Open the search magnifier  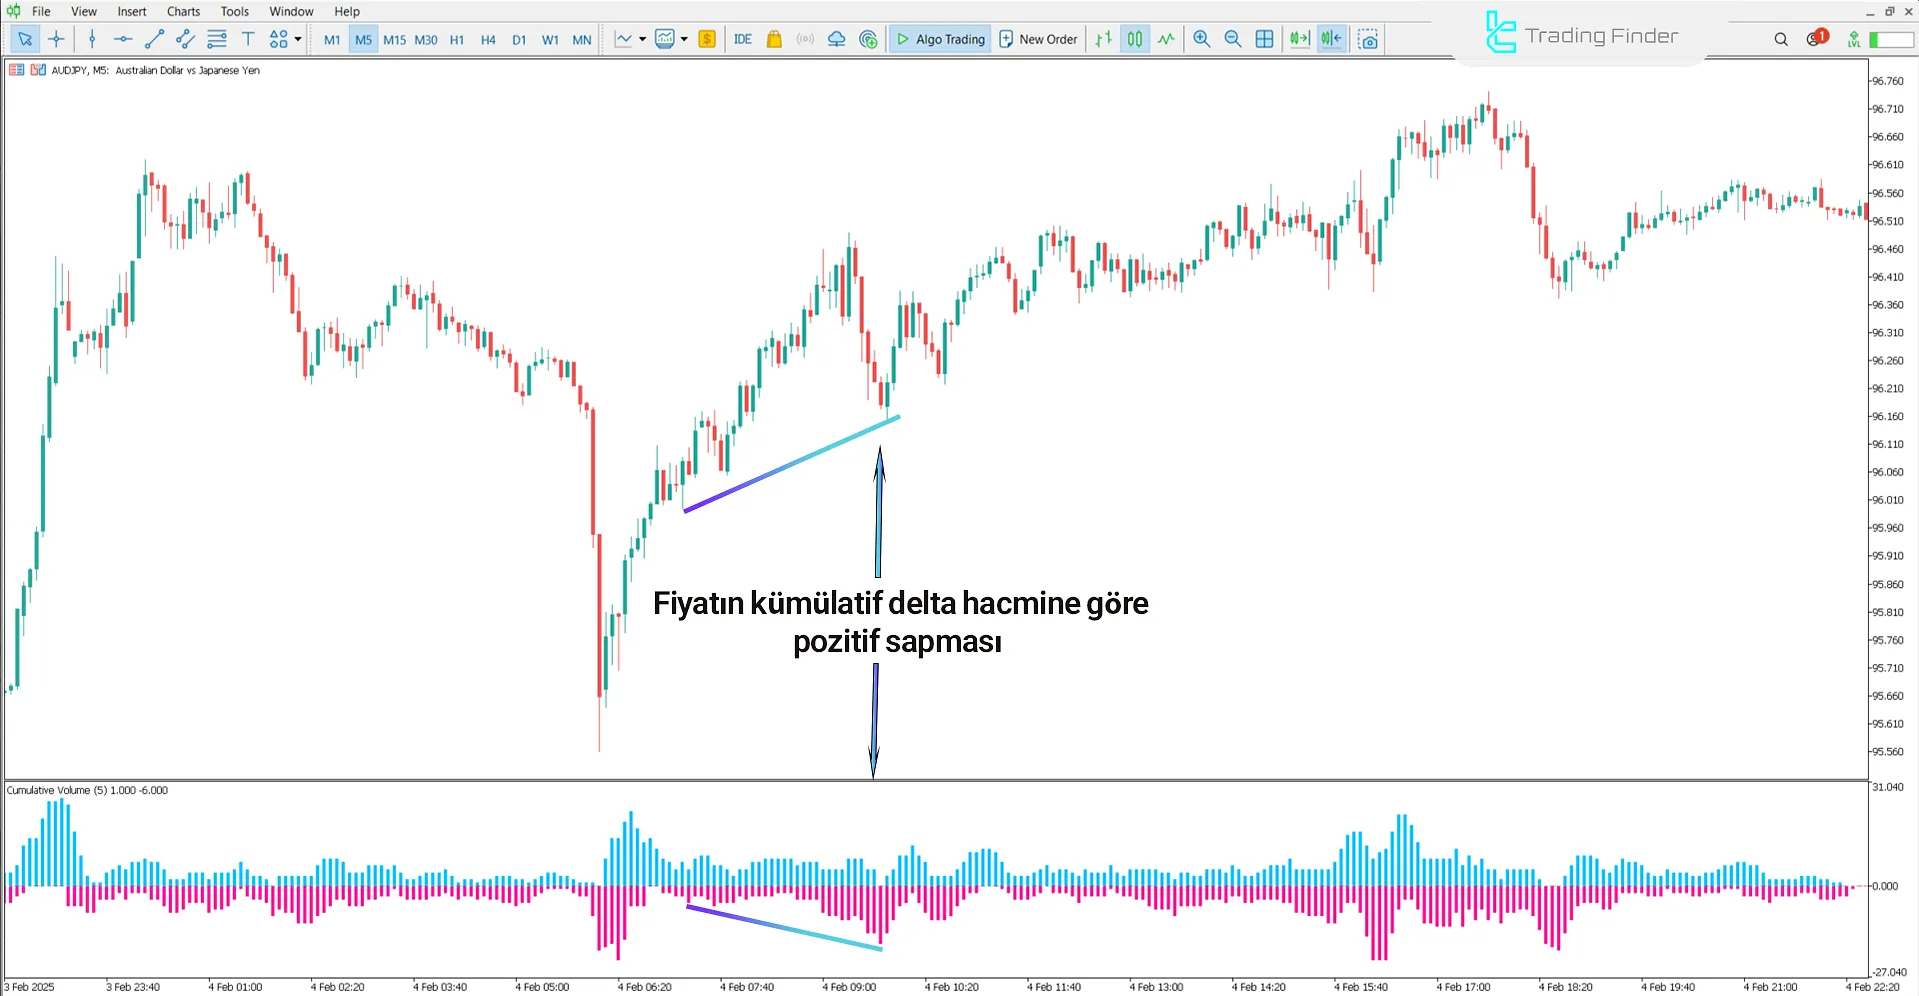[1781, 39]
